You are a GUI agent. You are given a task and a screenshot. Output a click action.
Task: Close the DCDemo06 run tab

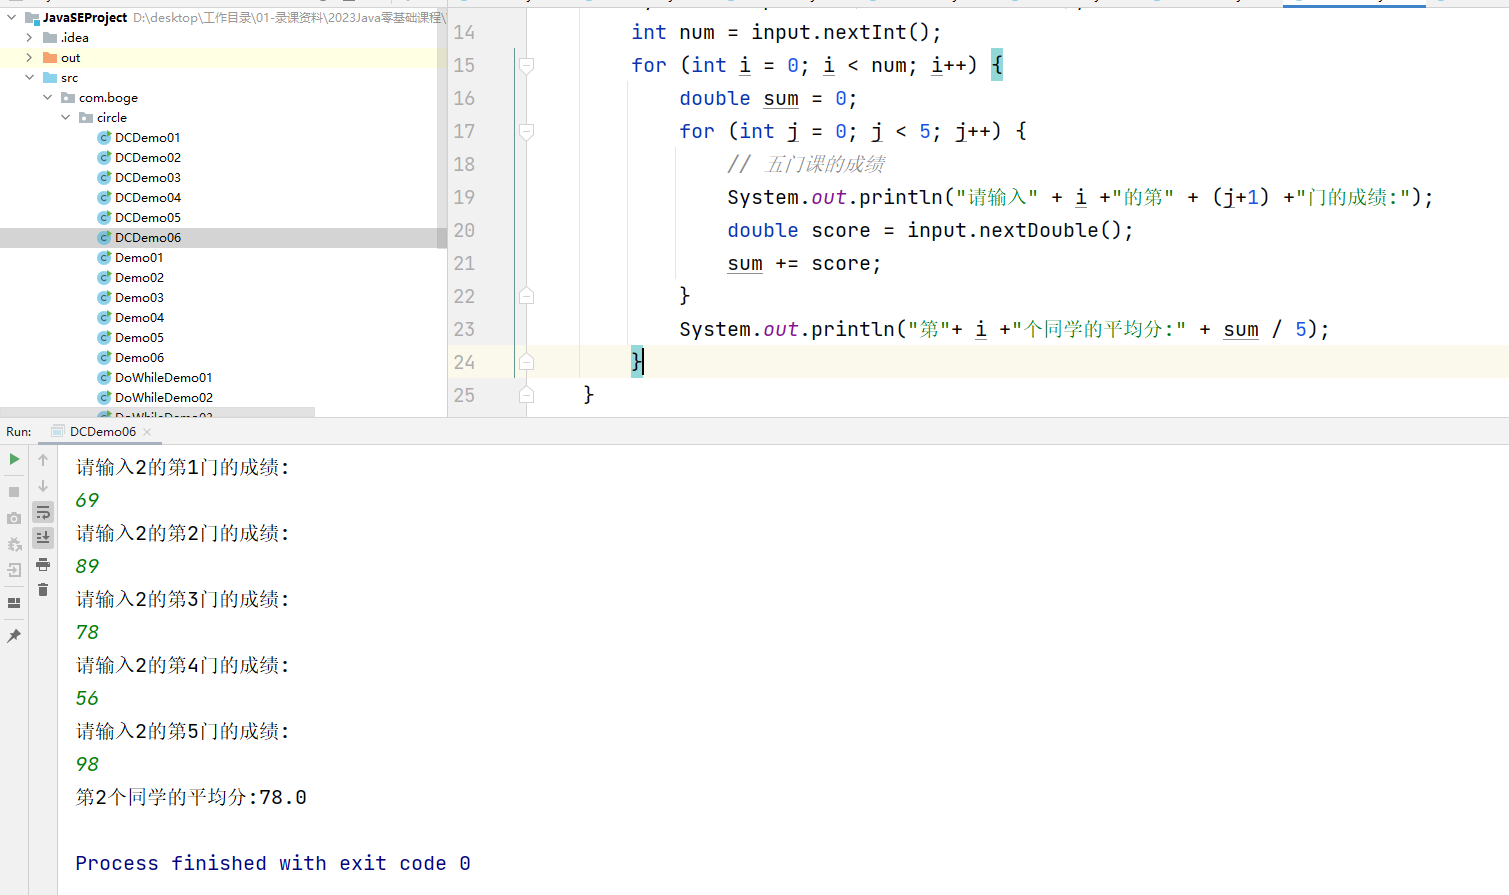pos(147,432)
